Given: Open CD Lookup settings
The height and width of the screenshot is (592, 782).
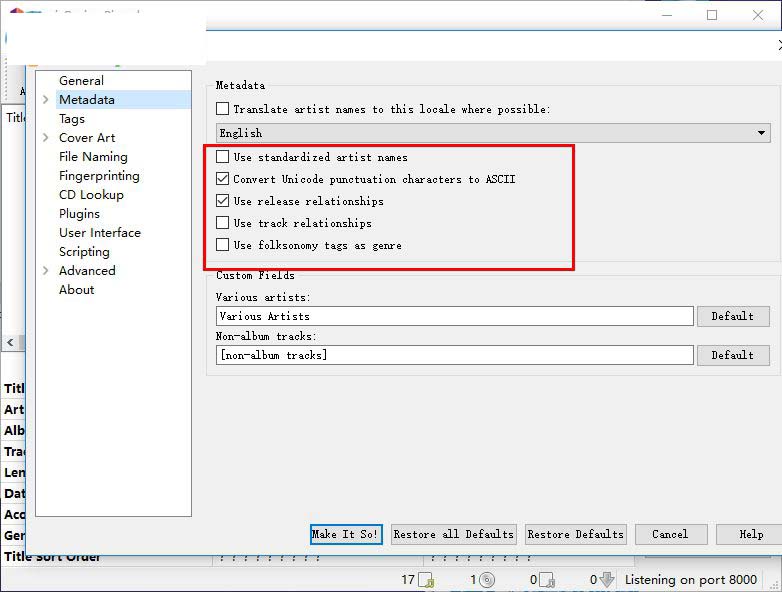Looking at the screenshot, I should click(91, 195).
